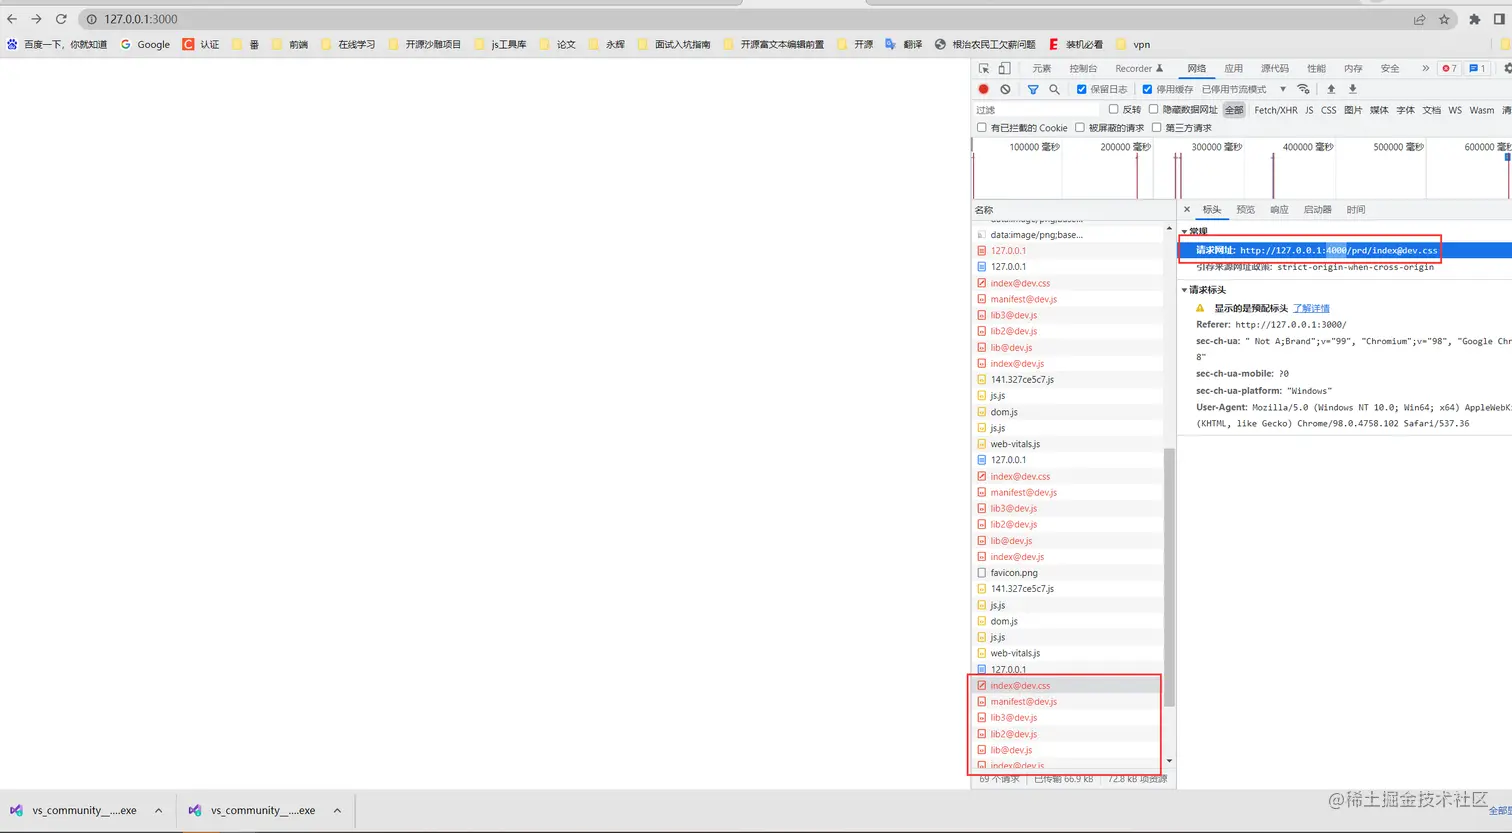Filter requests by 图片 type
Viewport: 1512px width, 833px height.
pyautogui.click(x=1353, y=110)
